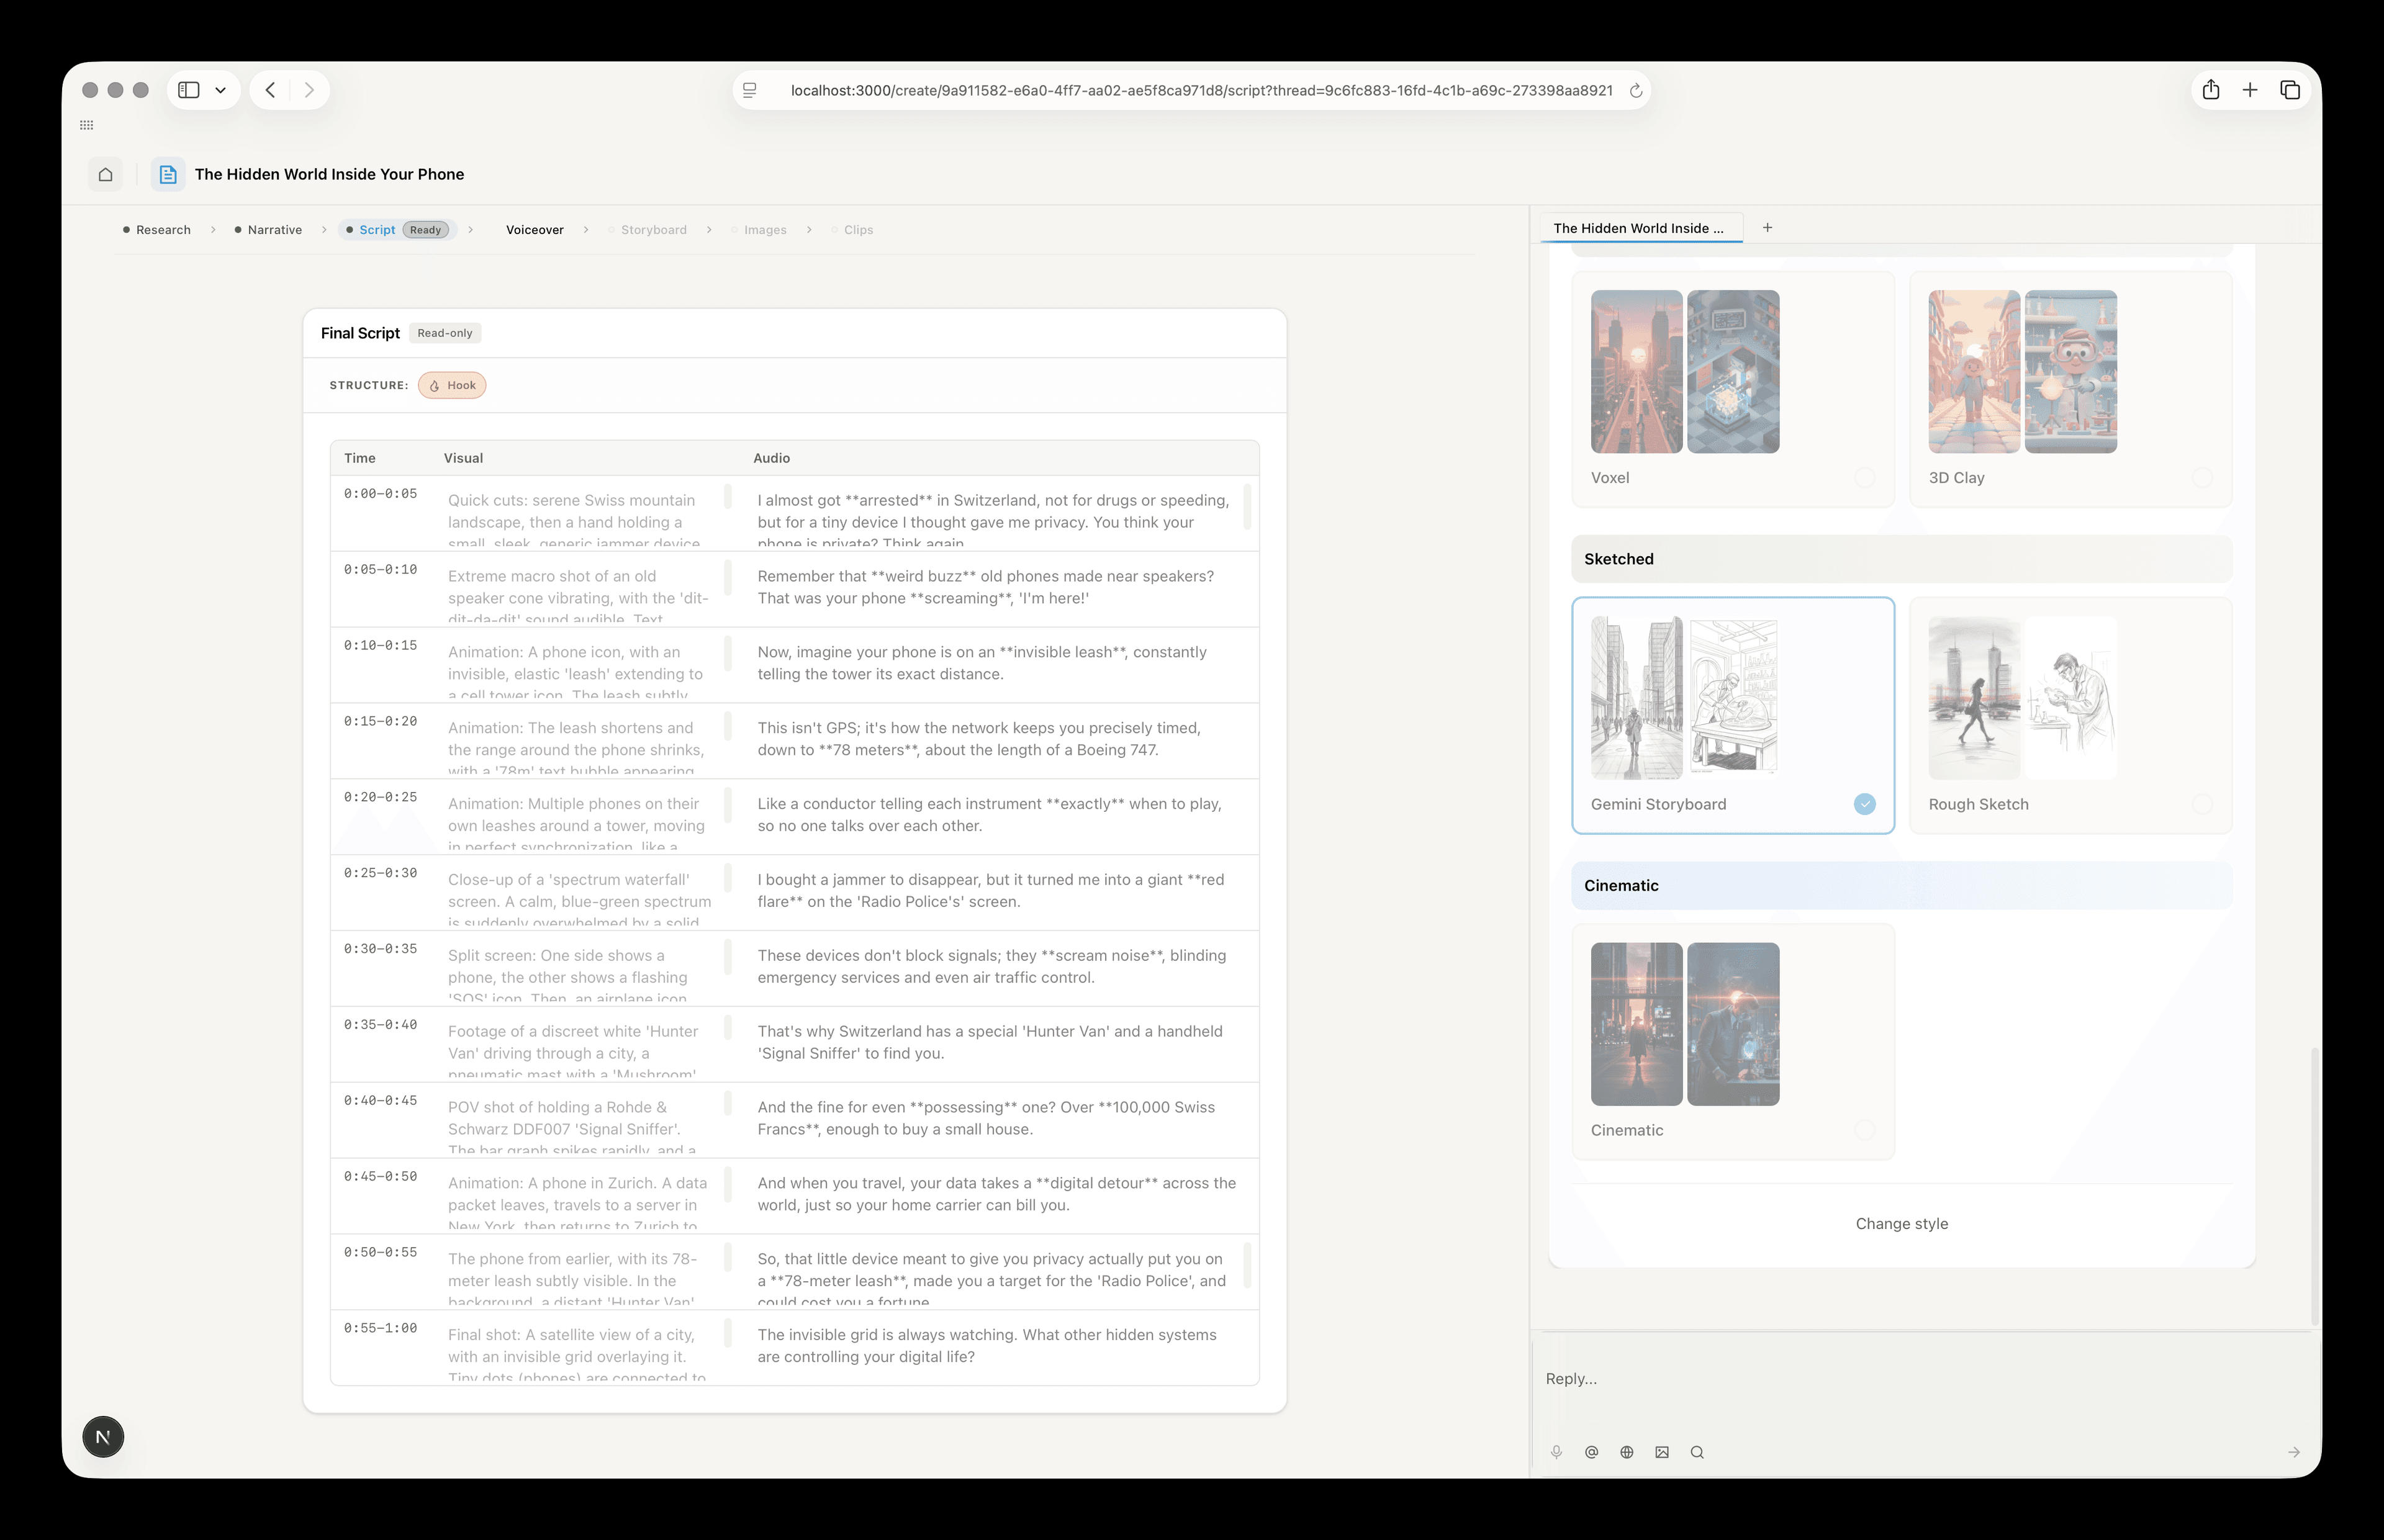Select The Hidden World Inside tab
Image resolution: width=2384 pixels, height=1540 pixels.
[1639, 228]
